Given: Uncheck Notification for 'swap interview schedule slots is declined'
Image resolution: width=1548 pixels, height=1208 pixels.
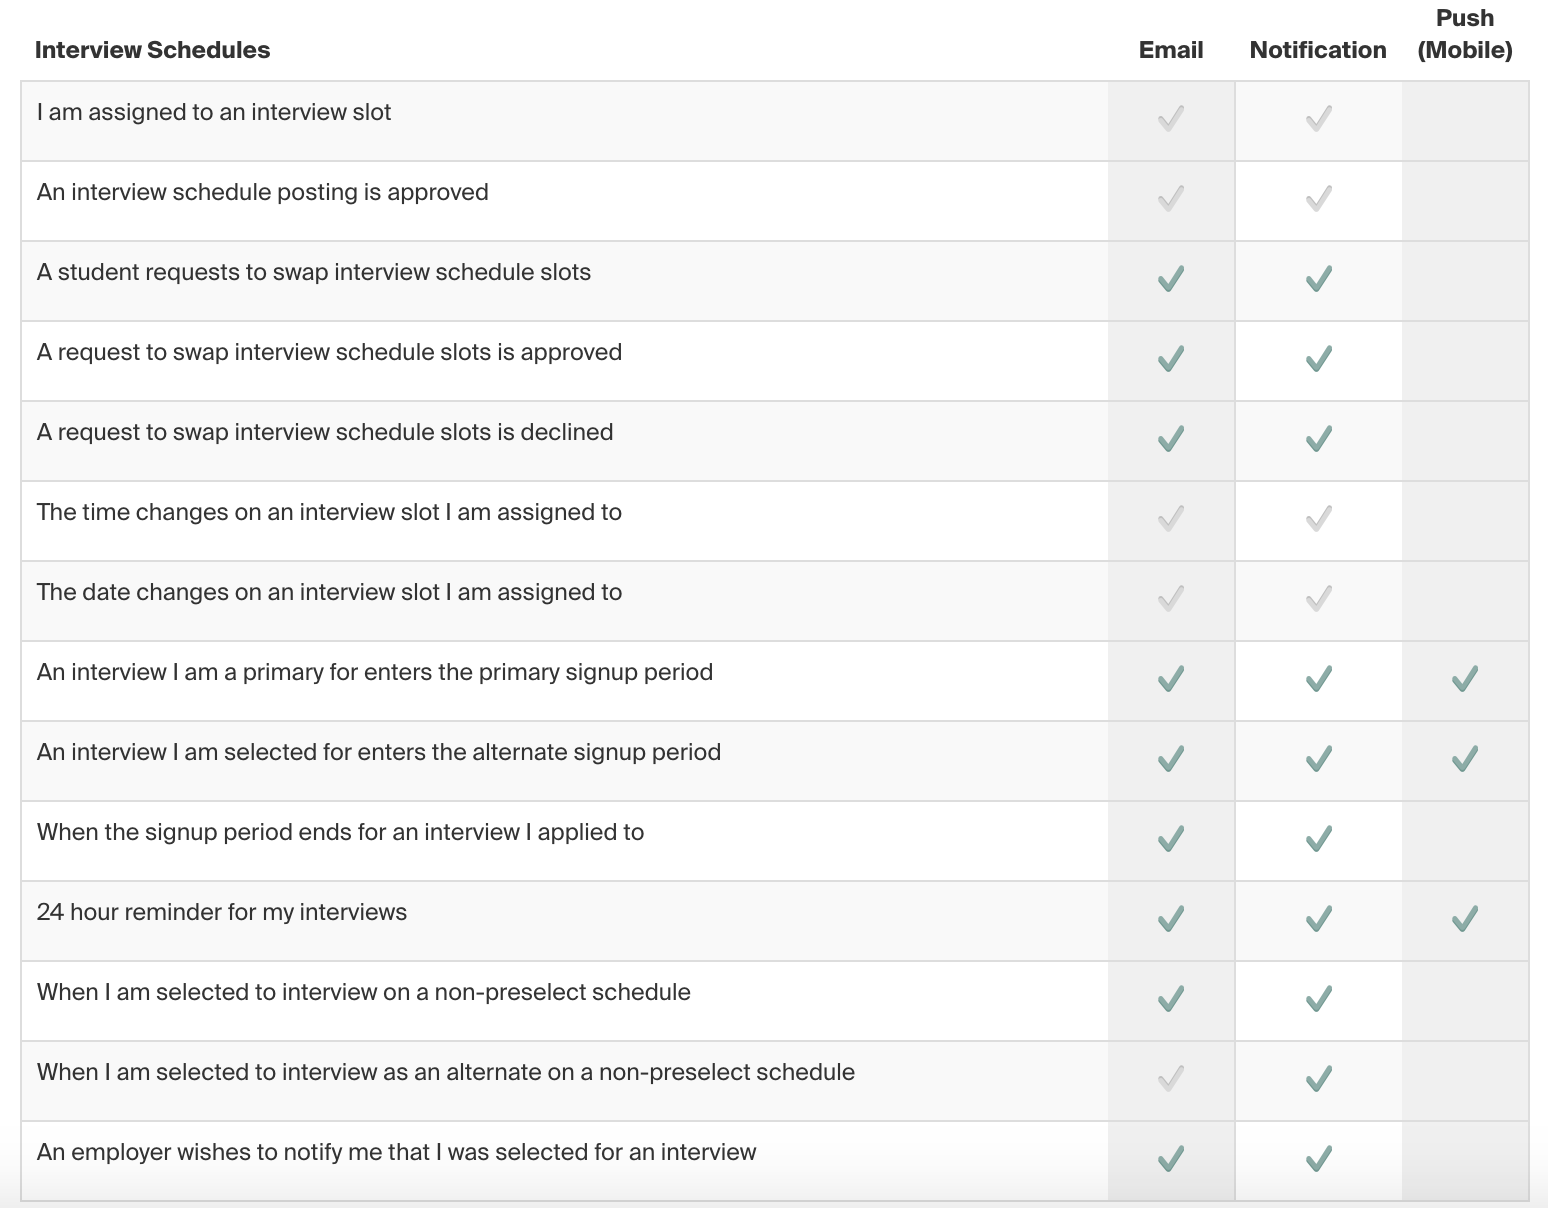Looking at the screenshot, I should click(x=1319, y=438).
